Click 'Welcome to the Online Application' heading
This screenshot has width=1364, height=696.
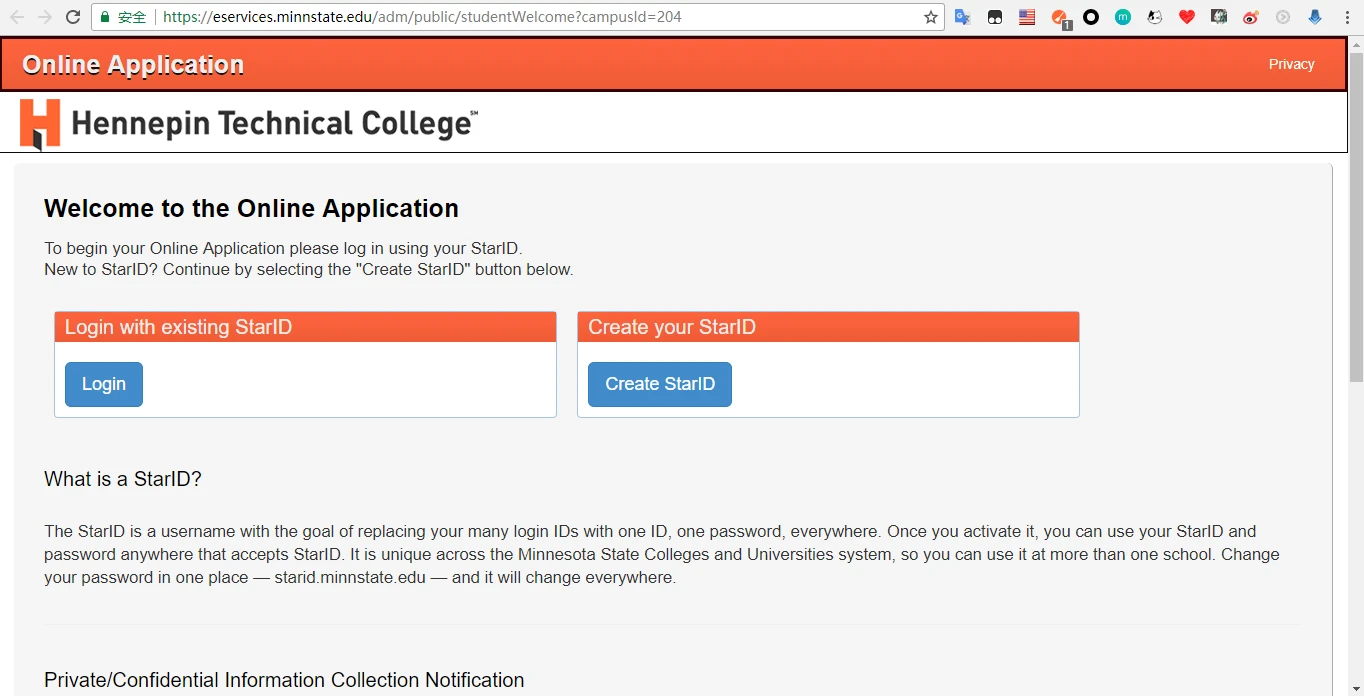click(x=251, y=208)
